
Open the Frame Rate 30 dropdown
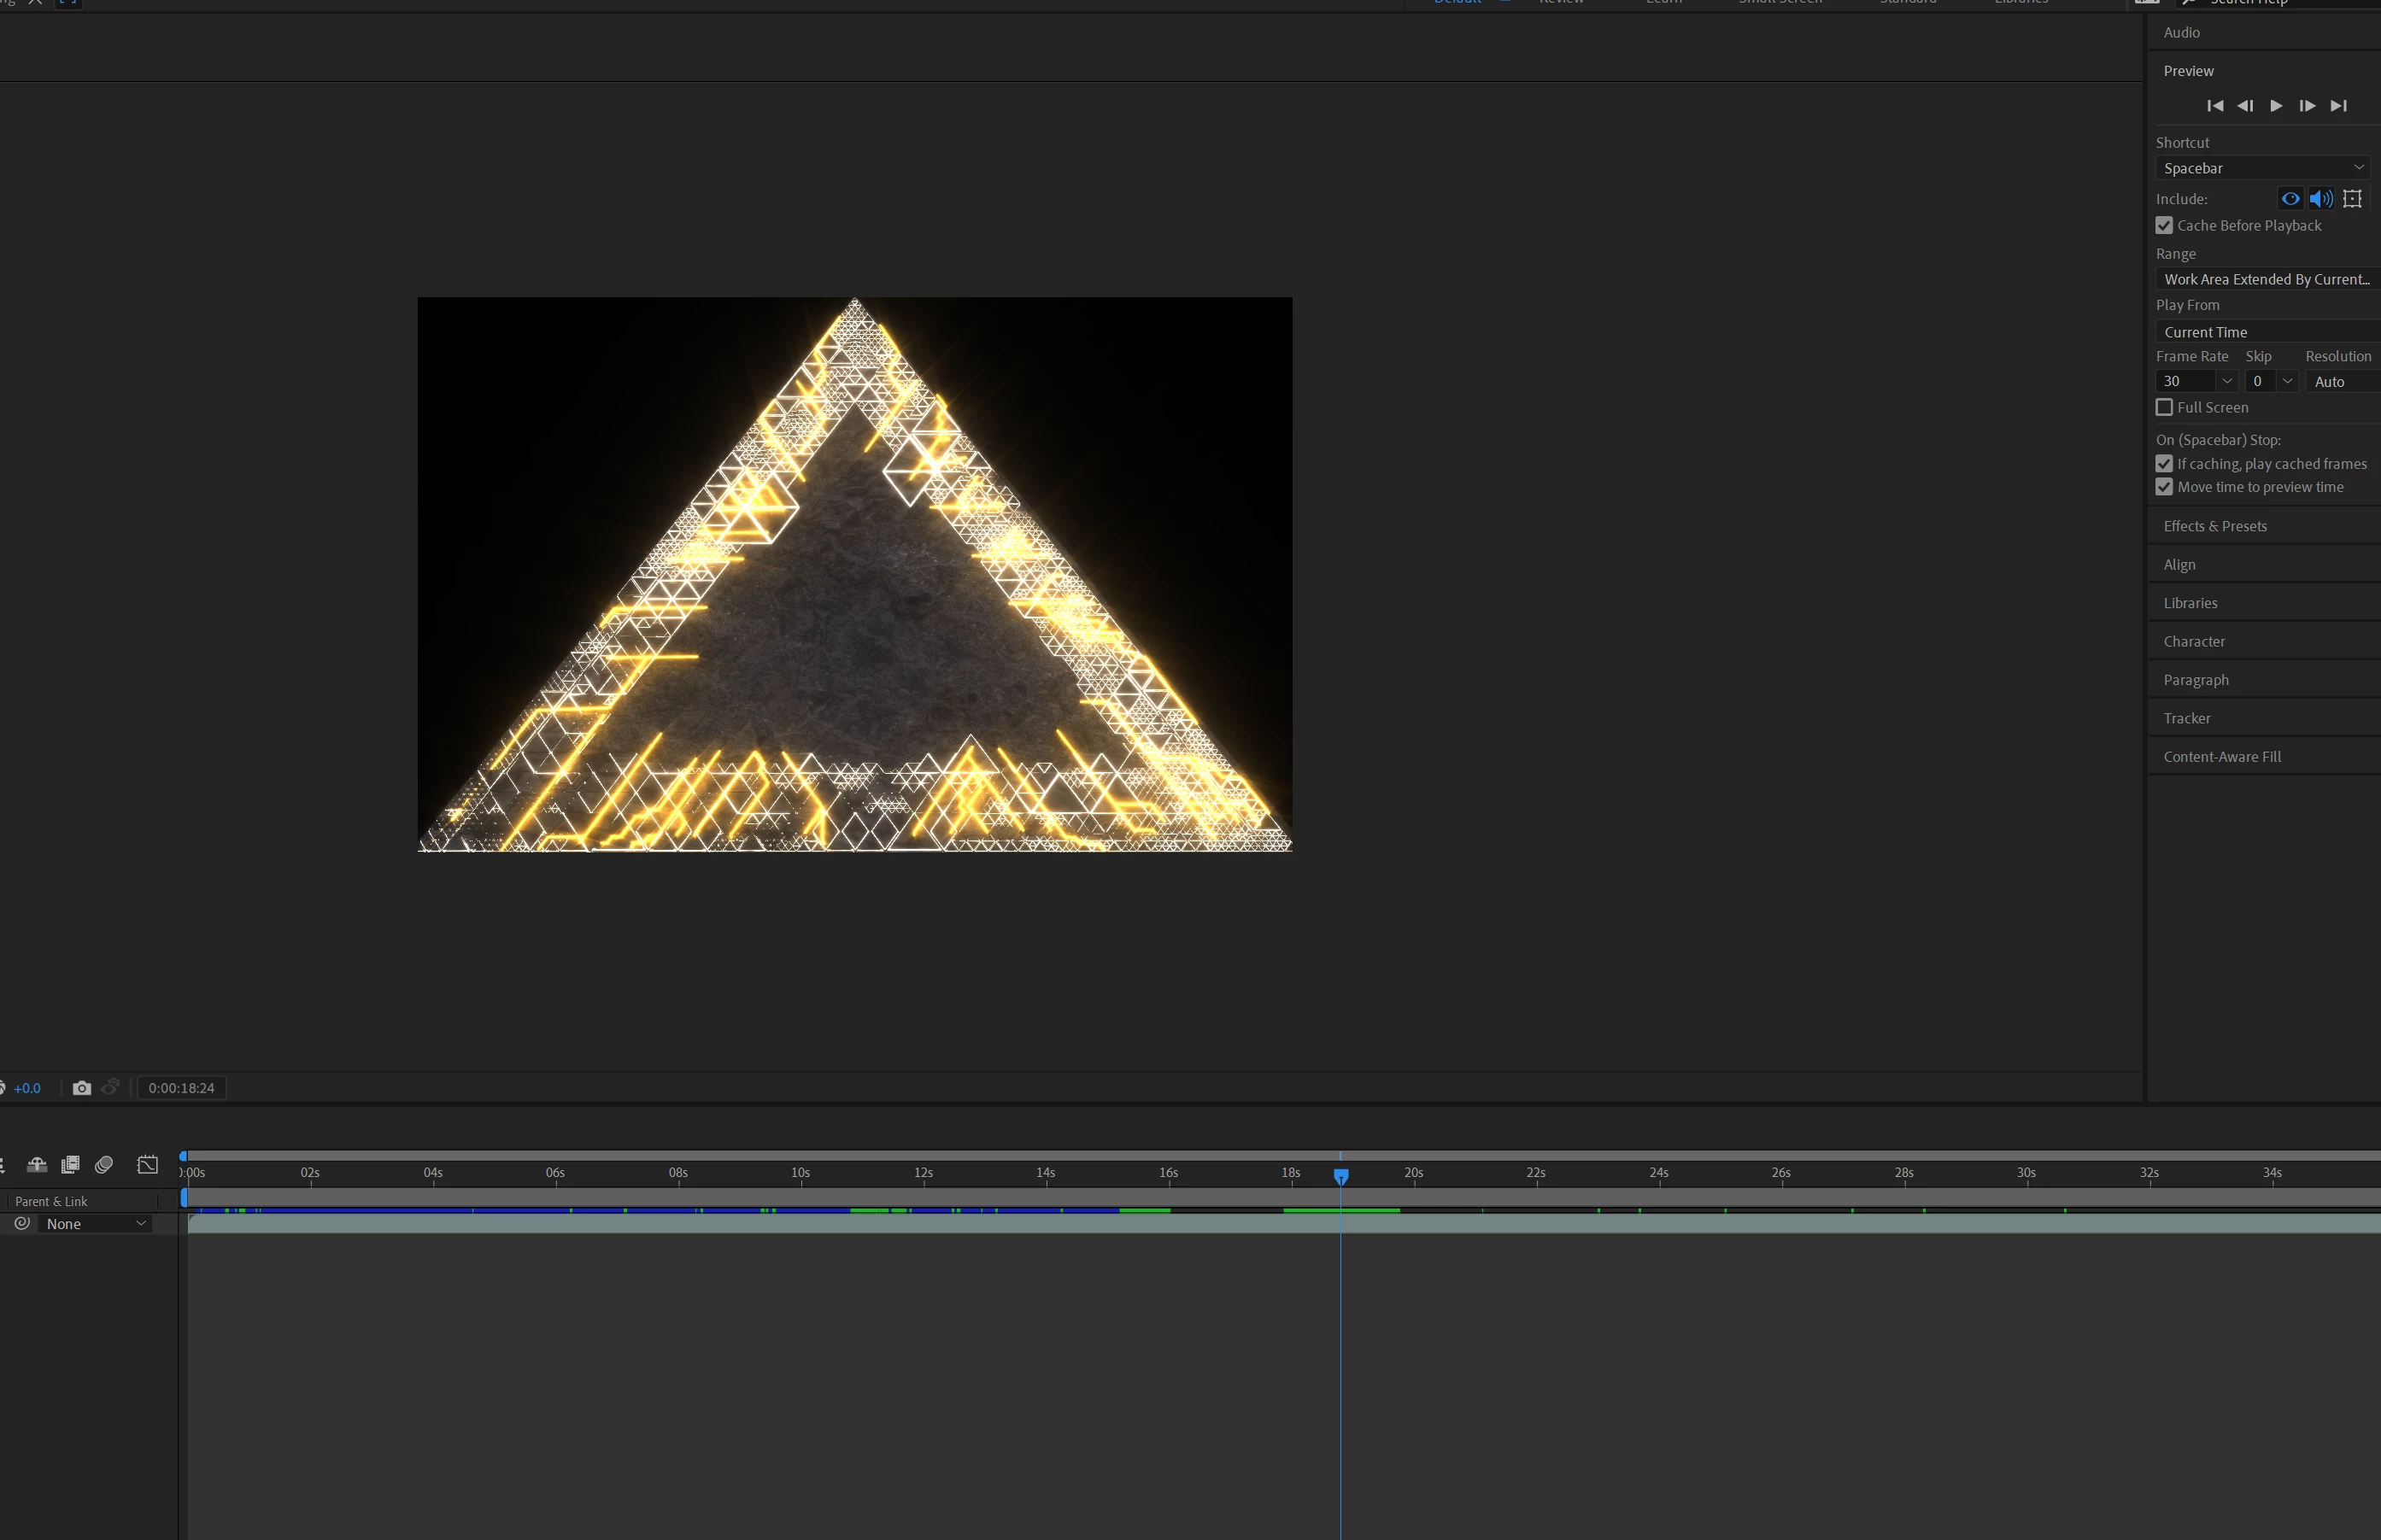pyautogui.click(x=2226, y=381)
